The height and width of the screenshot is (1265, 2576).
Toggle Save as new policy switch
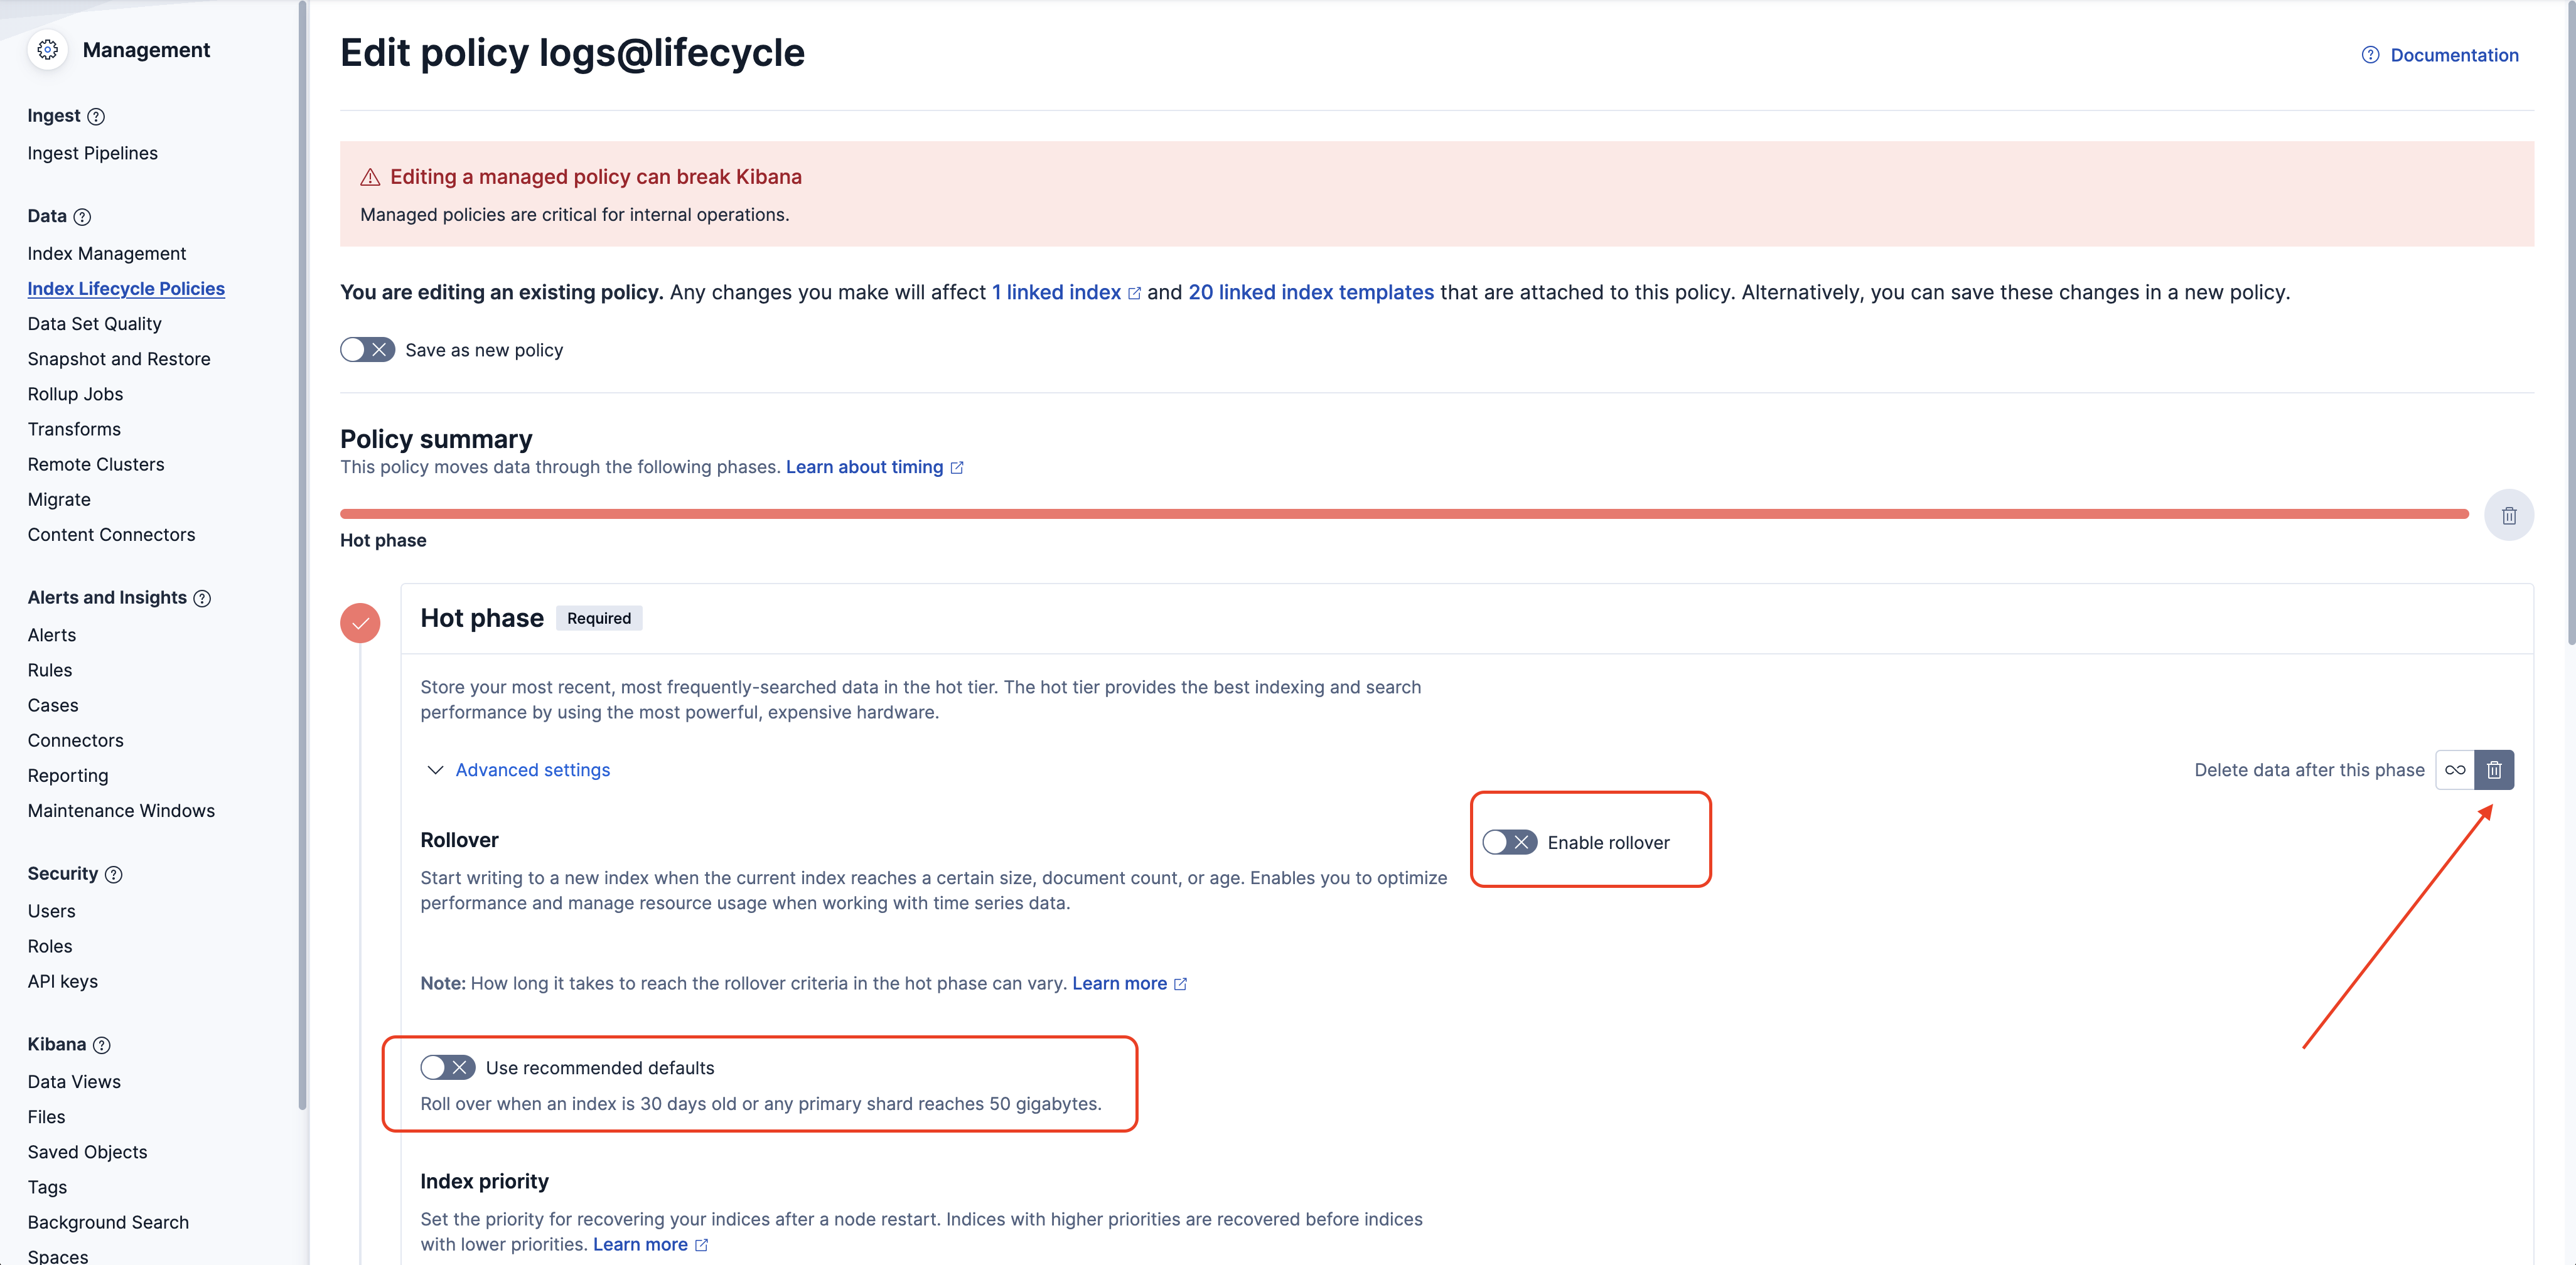tap(367, 350)
